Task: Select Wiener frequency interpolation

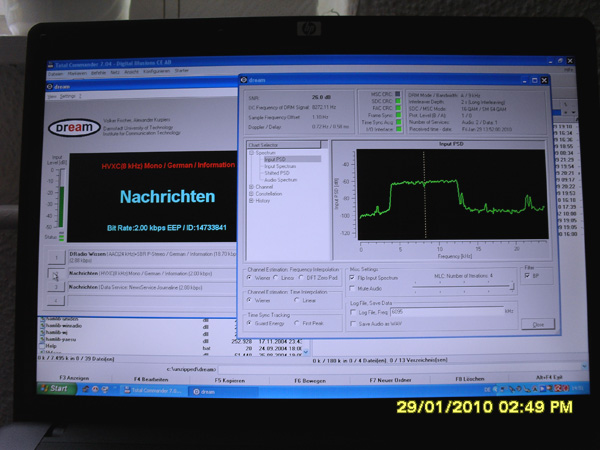Action: point(250,277)
